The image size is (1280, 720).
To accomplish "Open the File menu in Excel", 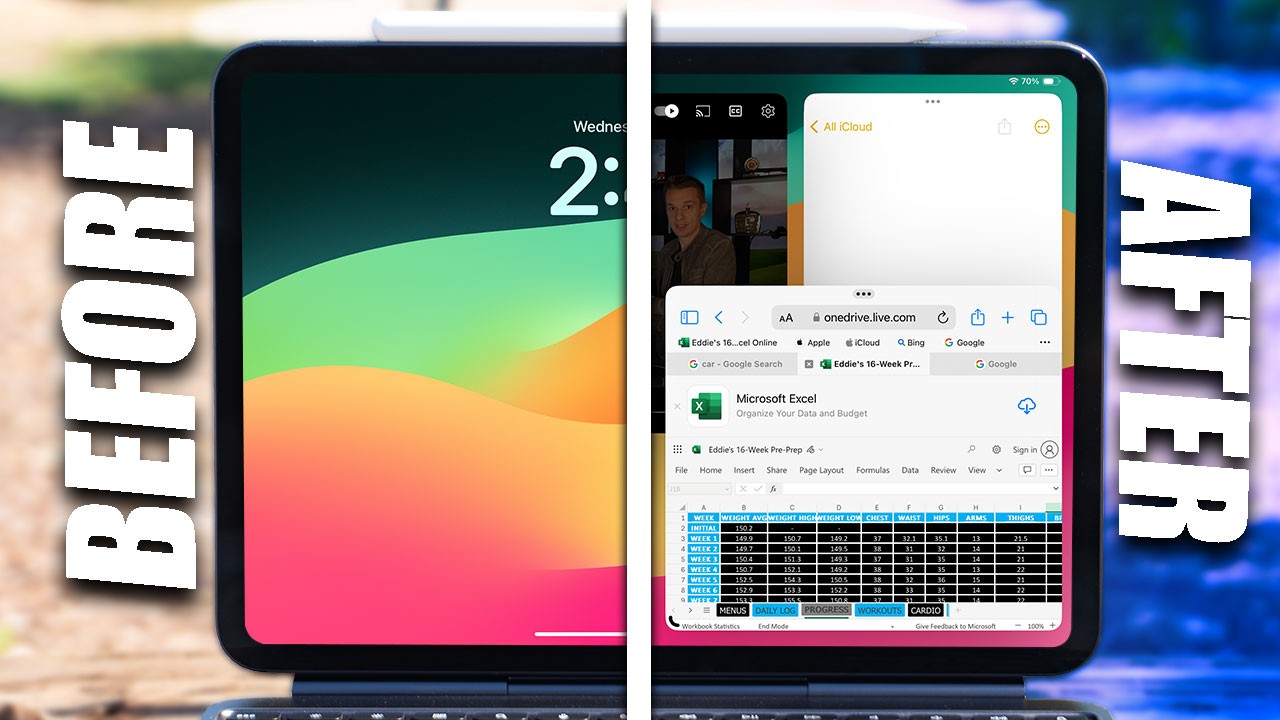I will point(681,470).
